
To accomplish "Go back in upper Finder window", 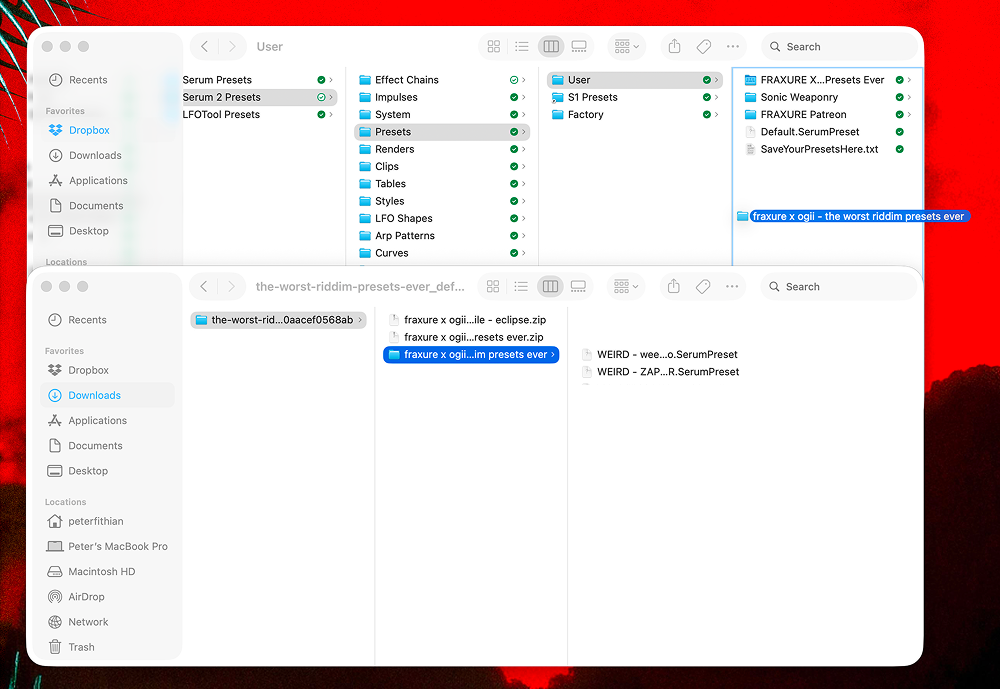I will 204,47.
